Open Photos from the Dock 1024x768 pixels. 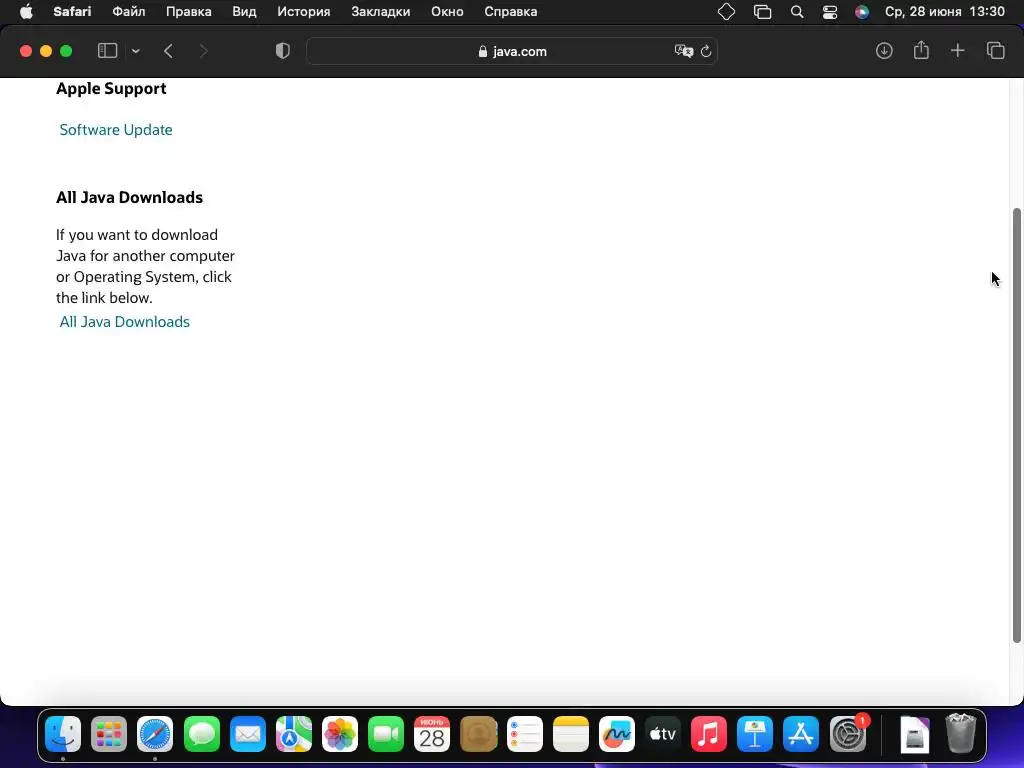click(x=340, y=735)
